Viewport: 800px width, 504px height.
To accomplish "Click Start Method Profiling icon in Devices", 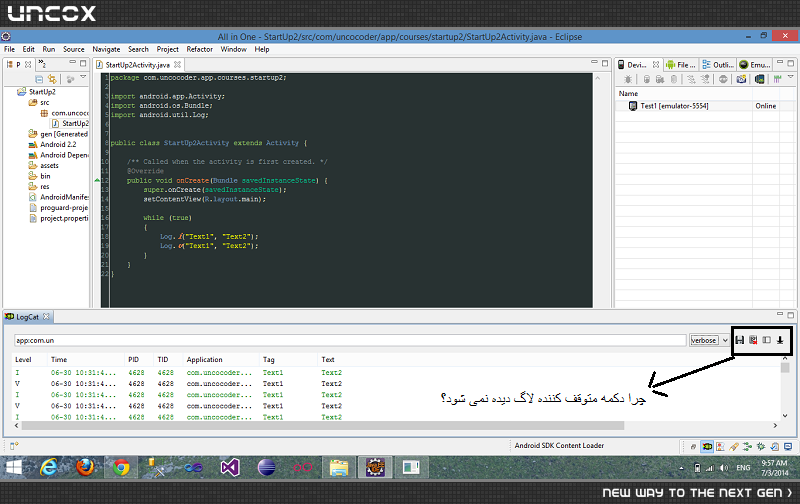I will 705,79.
